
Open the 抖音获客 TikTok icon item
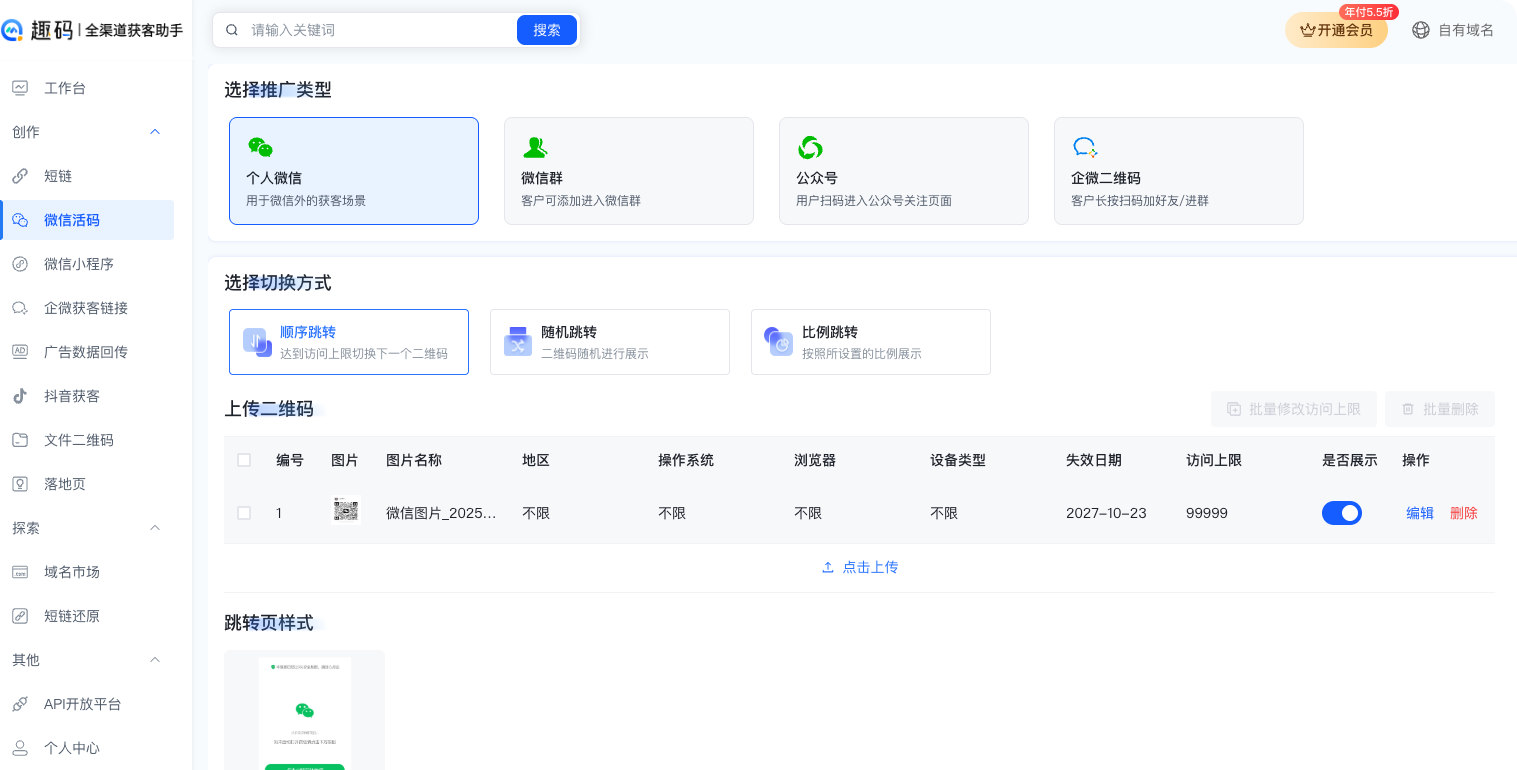[20, 396]
